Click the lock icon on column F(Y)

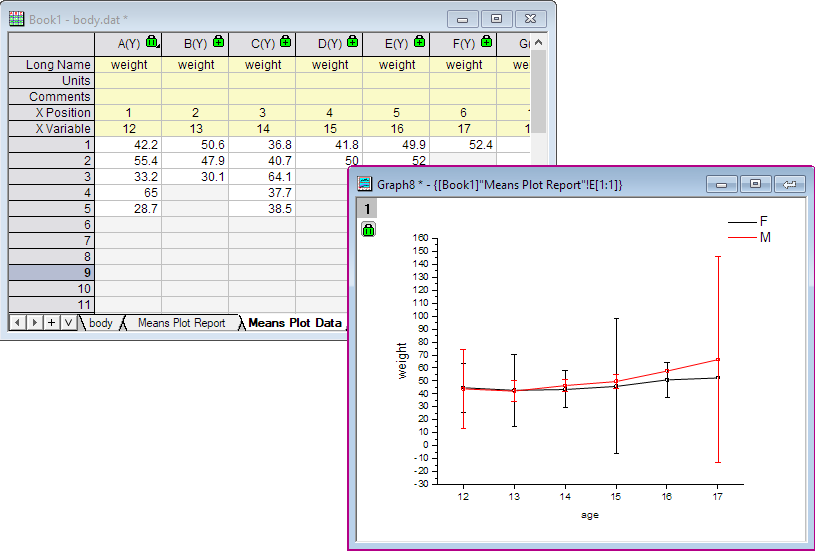click(487, 42)
